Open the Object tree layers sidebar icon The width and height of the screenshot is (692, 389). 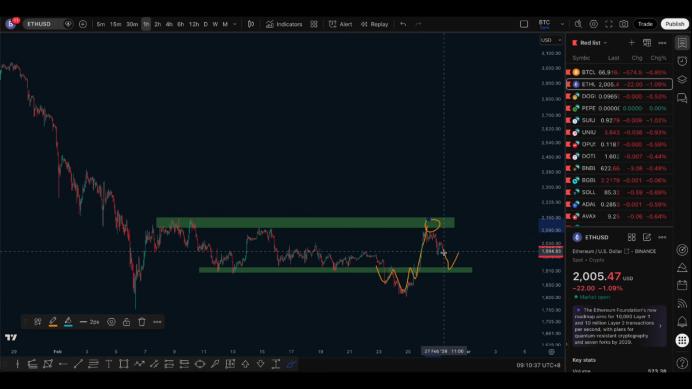682,79
